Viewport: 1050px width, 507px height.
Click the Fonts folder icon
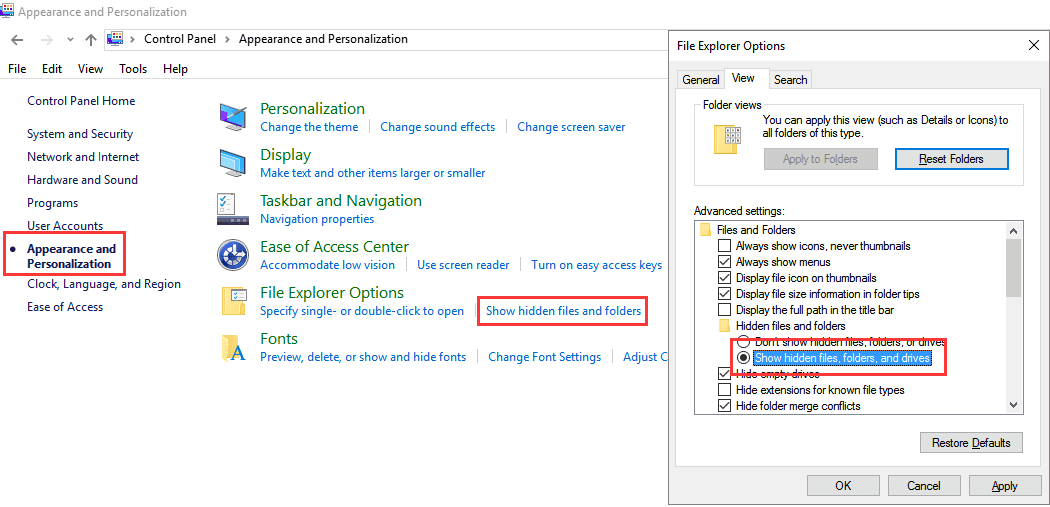point(233,347)
